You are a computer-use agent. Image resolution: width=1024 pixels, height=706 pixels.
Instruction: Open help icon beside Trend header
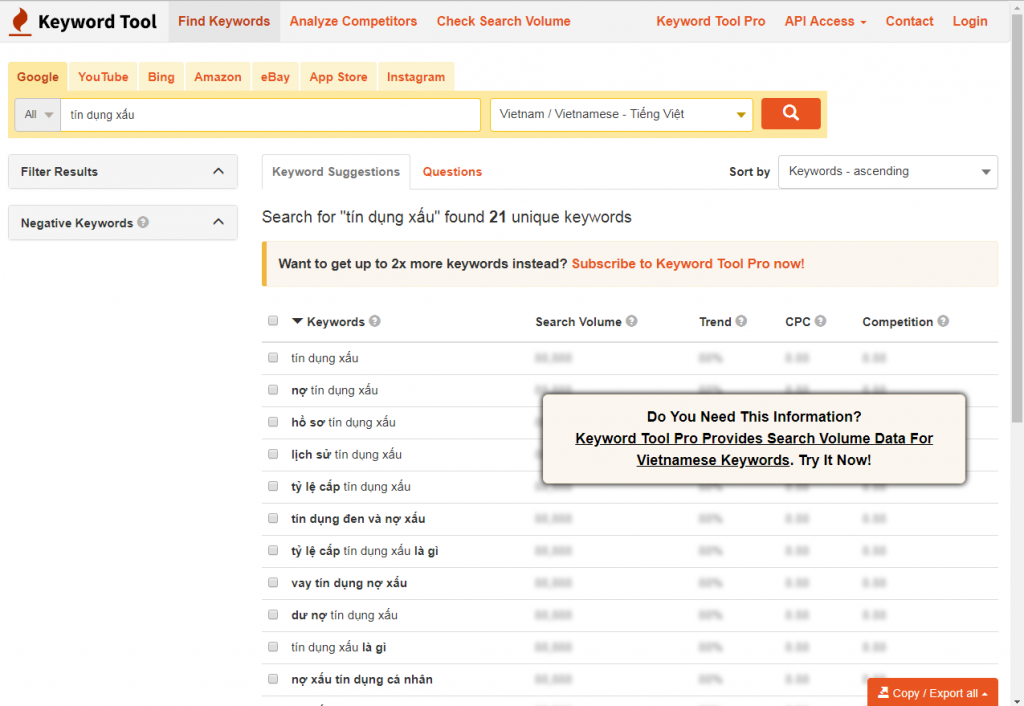[741, 321]
